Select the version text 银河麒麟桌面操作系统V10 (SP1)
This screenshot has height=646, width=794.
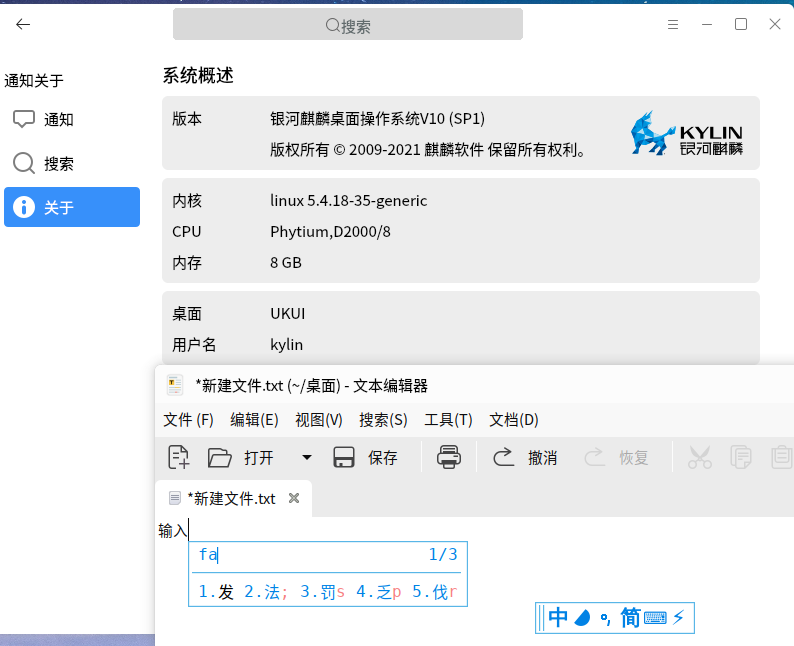377,118
